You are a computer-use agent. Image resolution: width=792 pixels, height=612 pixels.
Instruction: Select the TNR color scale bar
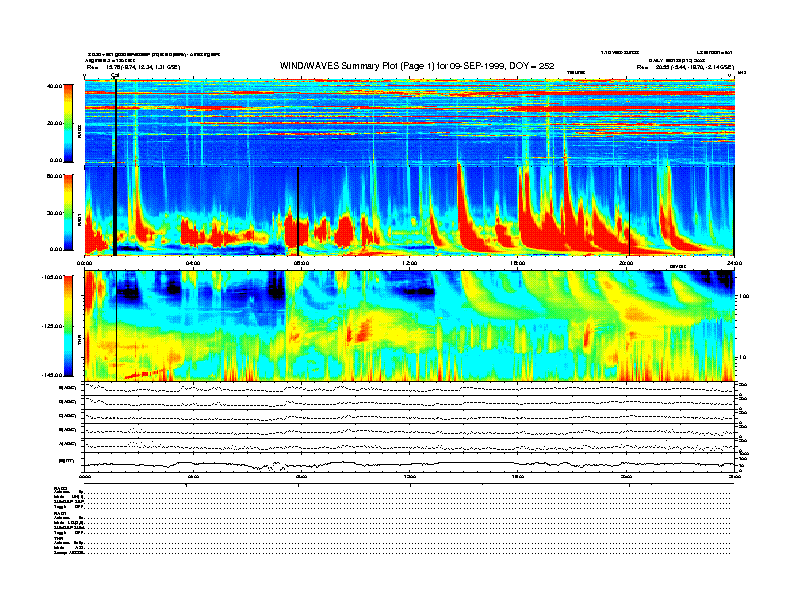tap(68, 326)
